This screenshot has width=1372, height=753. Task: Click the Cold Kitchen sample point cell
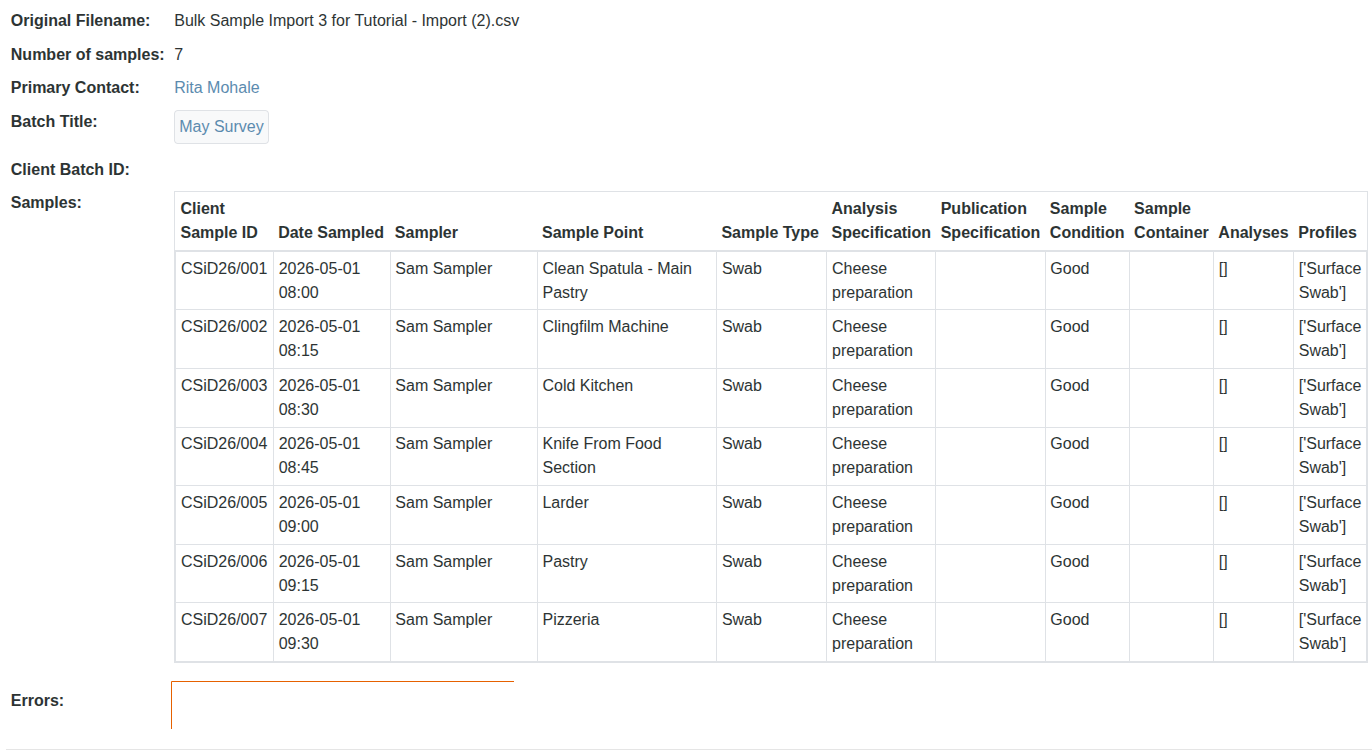click(x=587, y=386)
